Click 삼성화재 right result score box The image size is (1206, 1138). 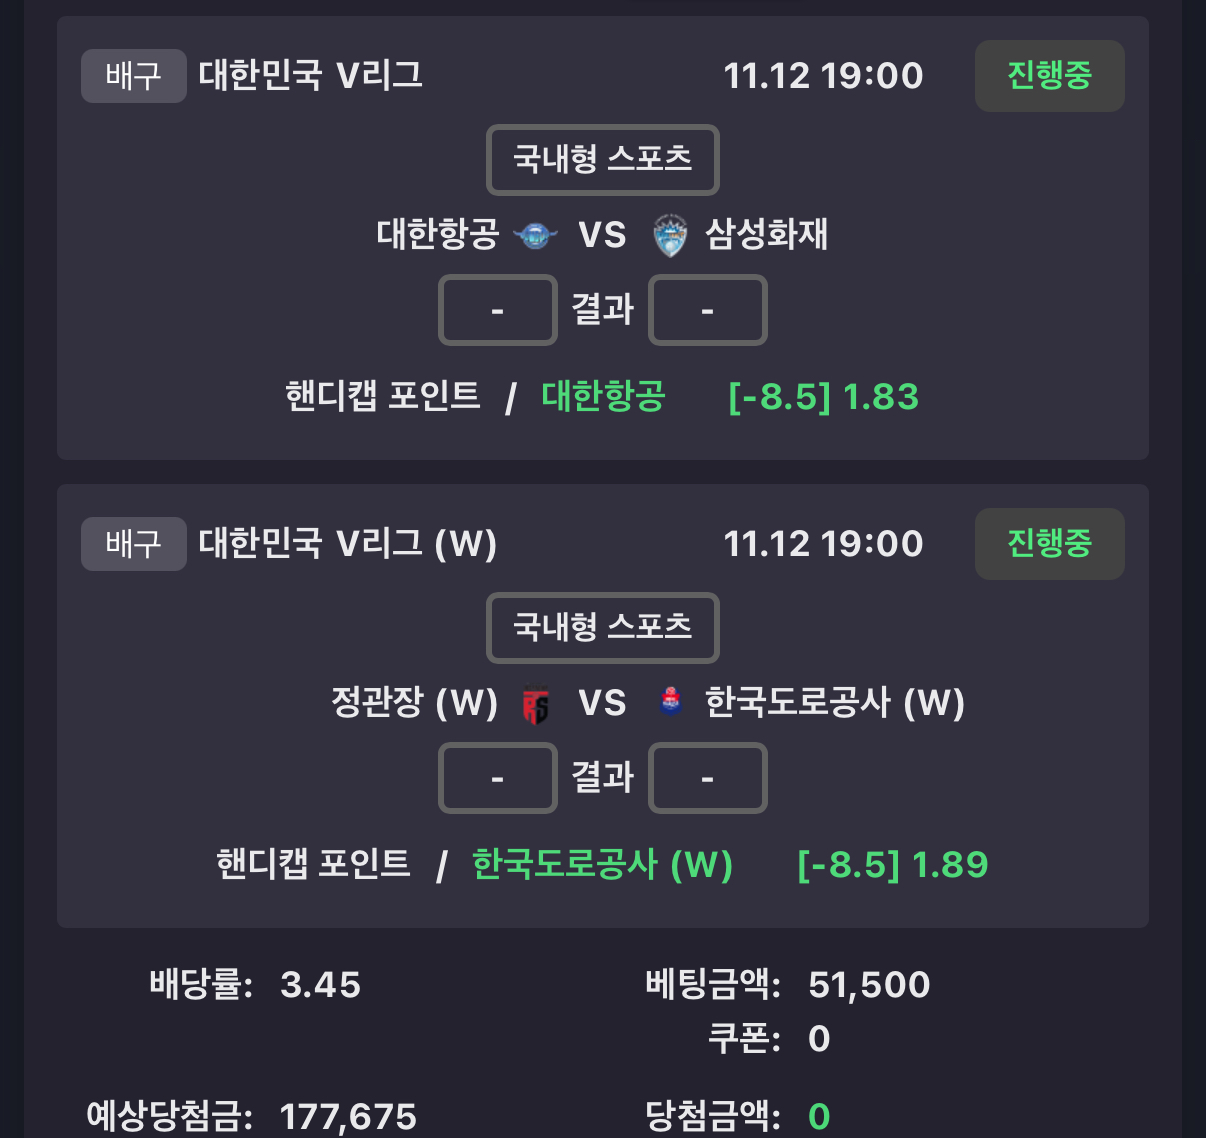(x=707, y=310)
